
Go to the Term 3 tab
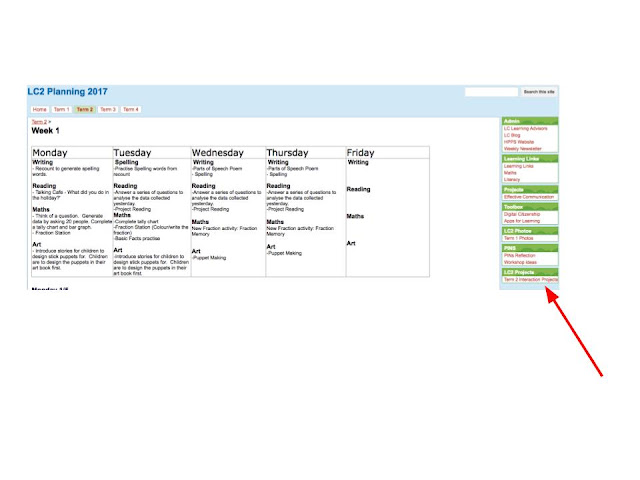[x=108, y=109]
